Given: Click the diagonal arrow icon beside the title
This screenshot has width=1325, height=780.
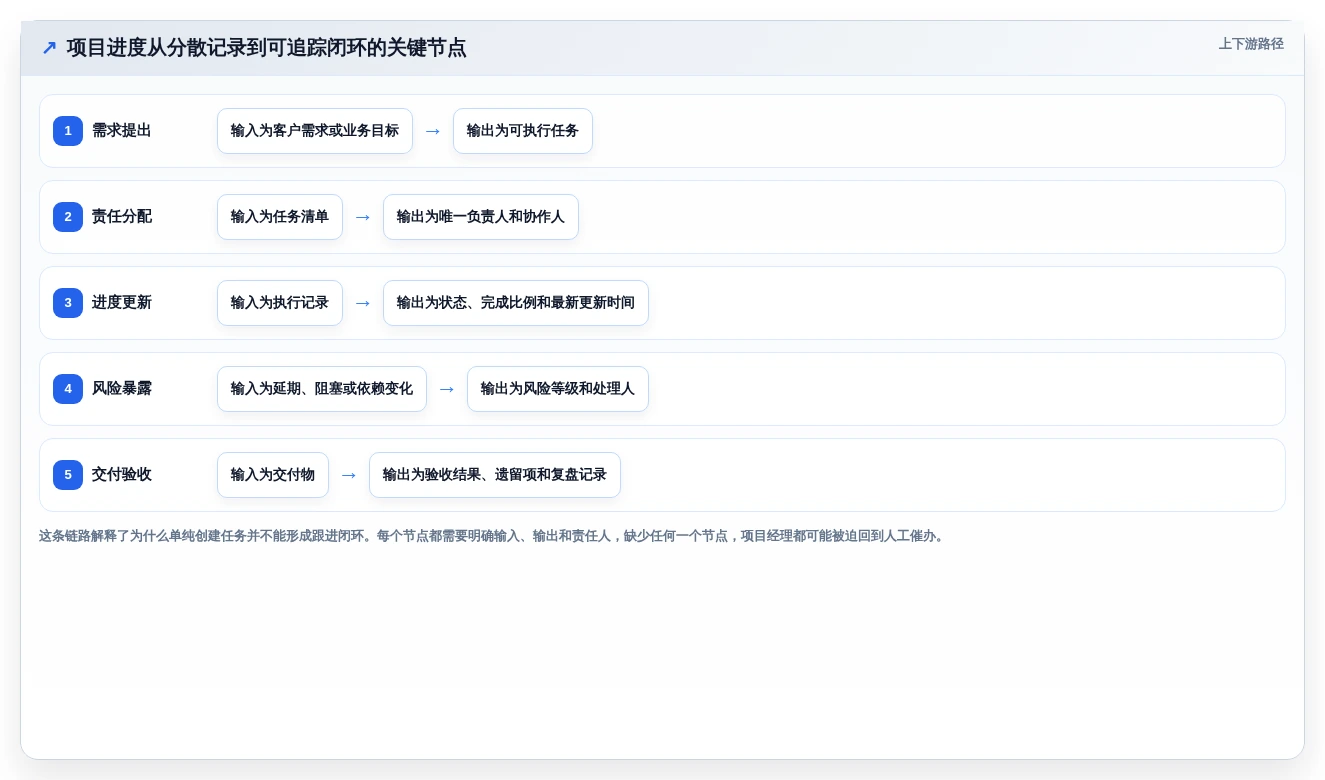Looking at the screenshot, I should [49, 47].
